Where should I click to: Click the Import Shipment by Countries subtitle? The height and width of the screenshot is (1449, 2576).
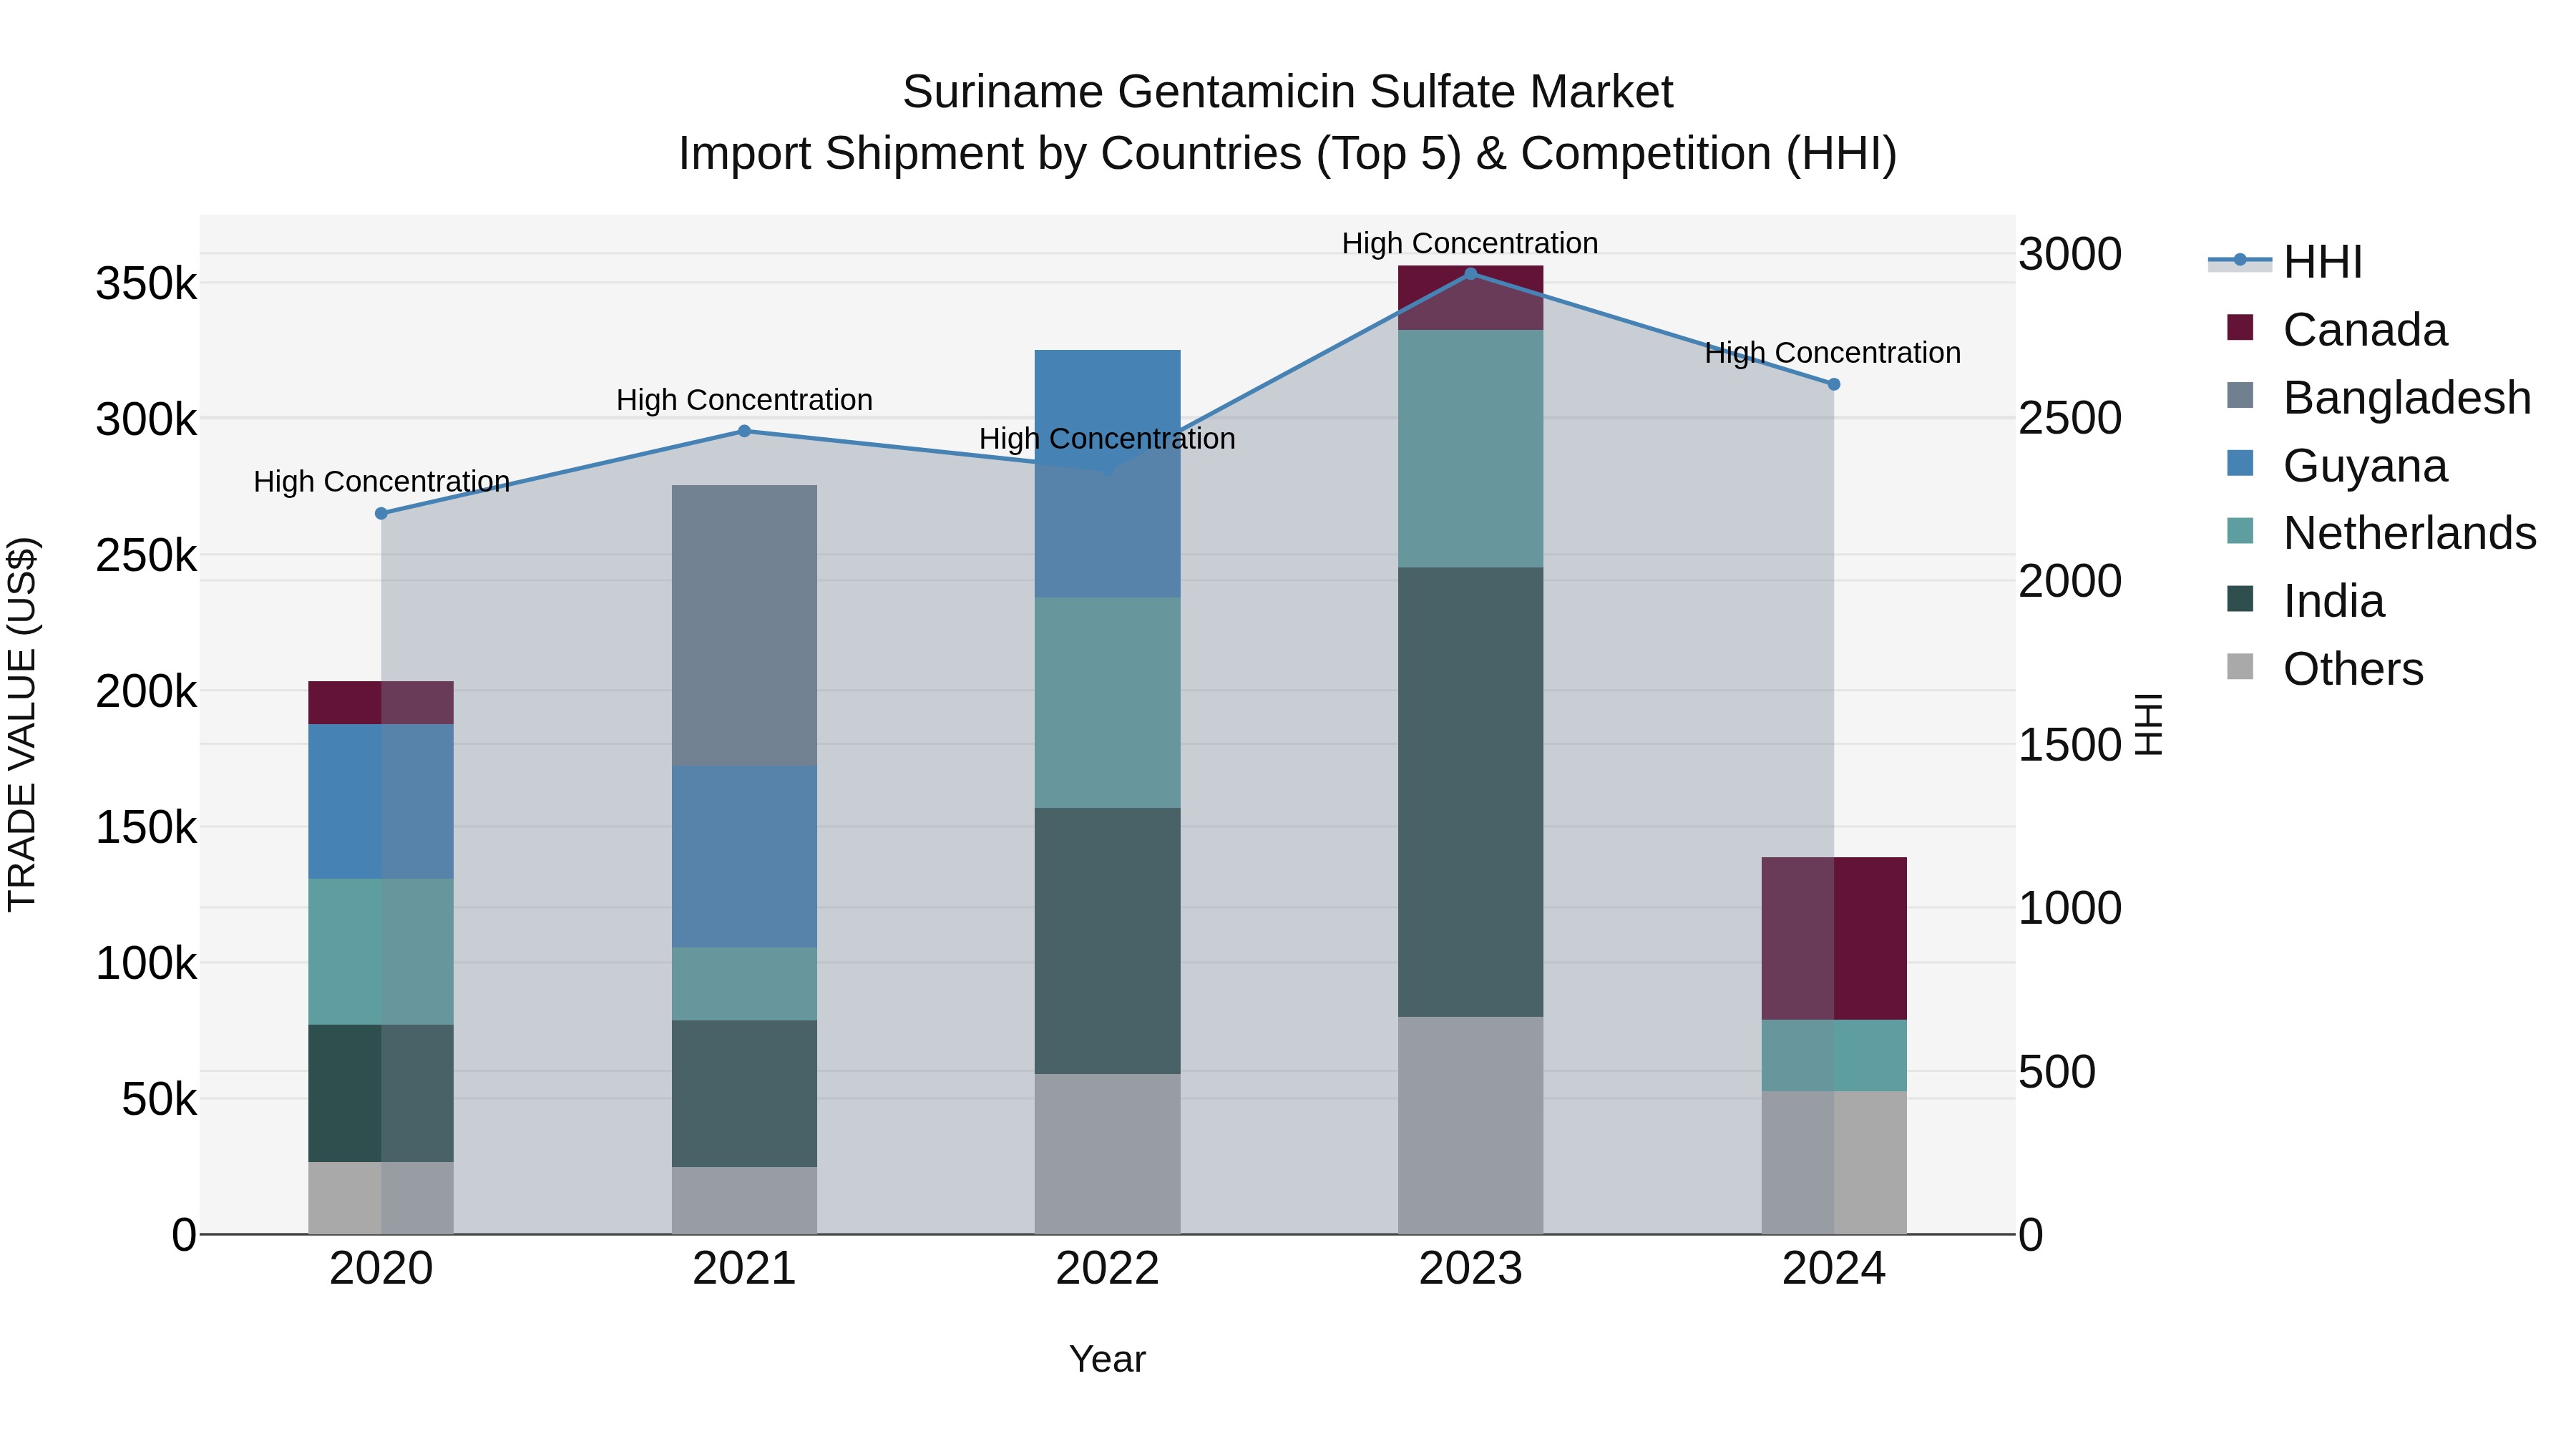pyautogui.click(x=1288, y=154)
